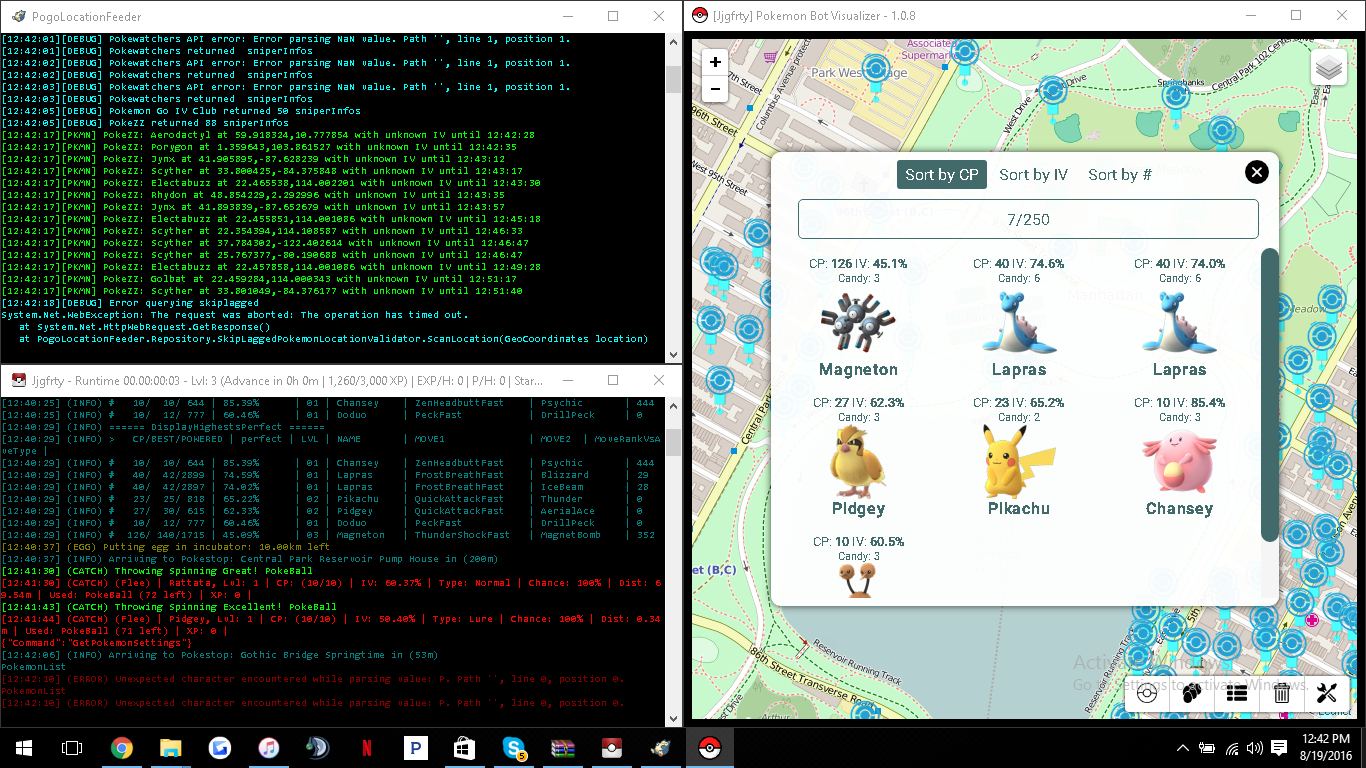
Task: Open the eggs panel in the visualizer
Action: pyautogui.click(x=1192, y=693)
